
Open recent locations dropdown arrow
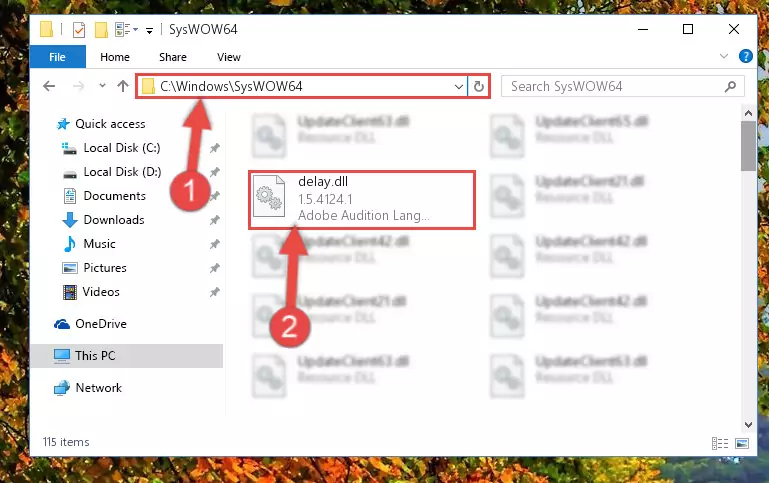coord(102,86)
